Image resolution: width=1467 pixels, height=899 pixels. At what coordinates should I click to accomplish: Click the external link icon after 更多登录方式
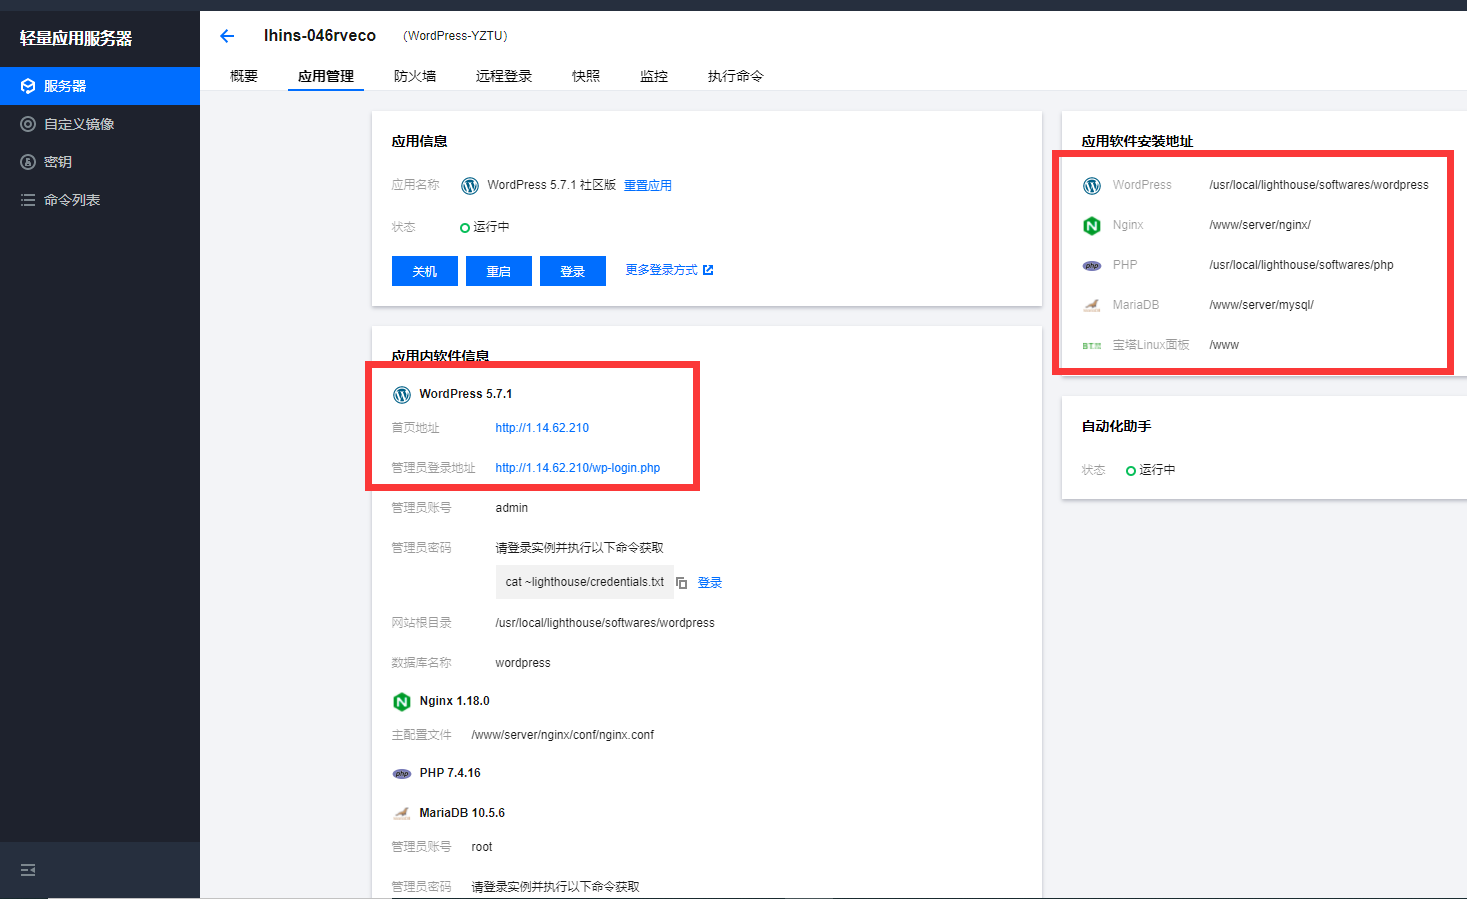point(708,270)
